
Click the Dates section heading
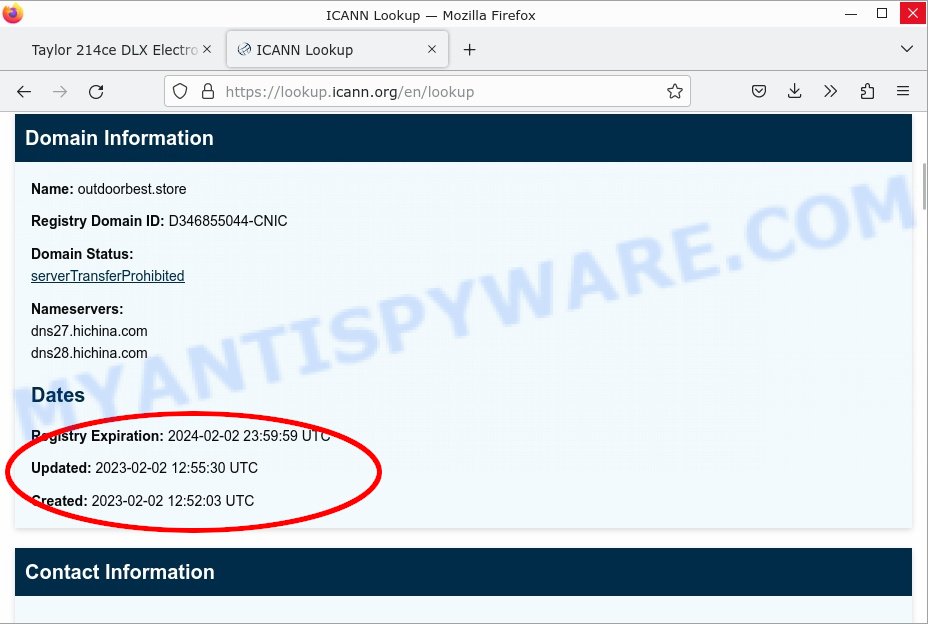58,395
